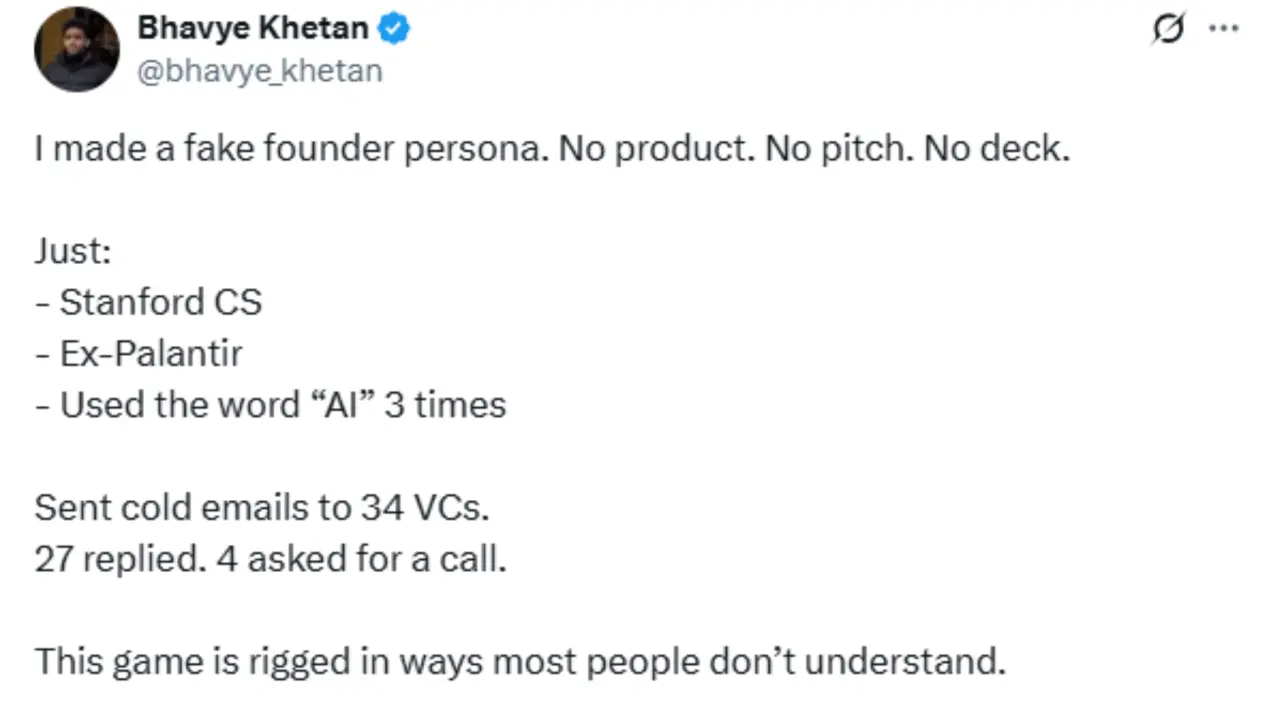Viewport: 1280px width, 720px height.
Task: Open the profile picture of Bhavye Khetan
Action: [x=76, y=48]
